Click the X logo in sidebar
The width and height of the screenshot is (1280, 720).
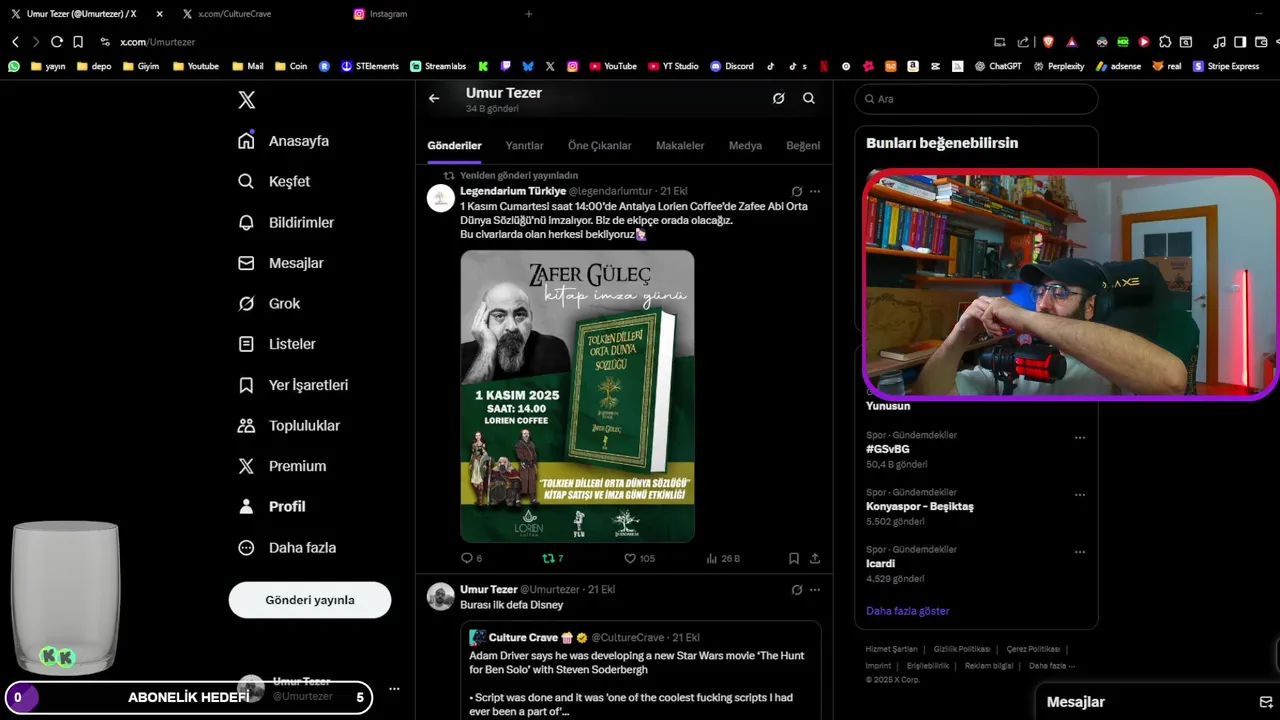(246, 100)
